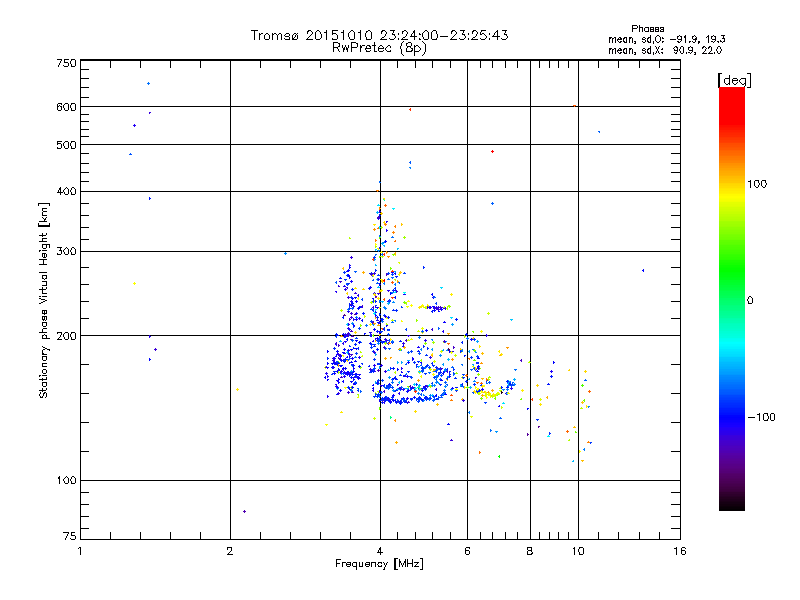This screenshot has height=600, width=800.
Task: Click the 'Frequency [MHz]' axis label
Action: pos(379,564)
